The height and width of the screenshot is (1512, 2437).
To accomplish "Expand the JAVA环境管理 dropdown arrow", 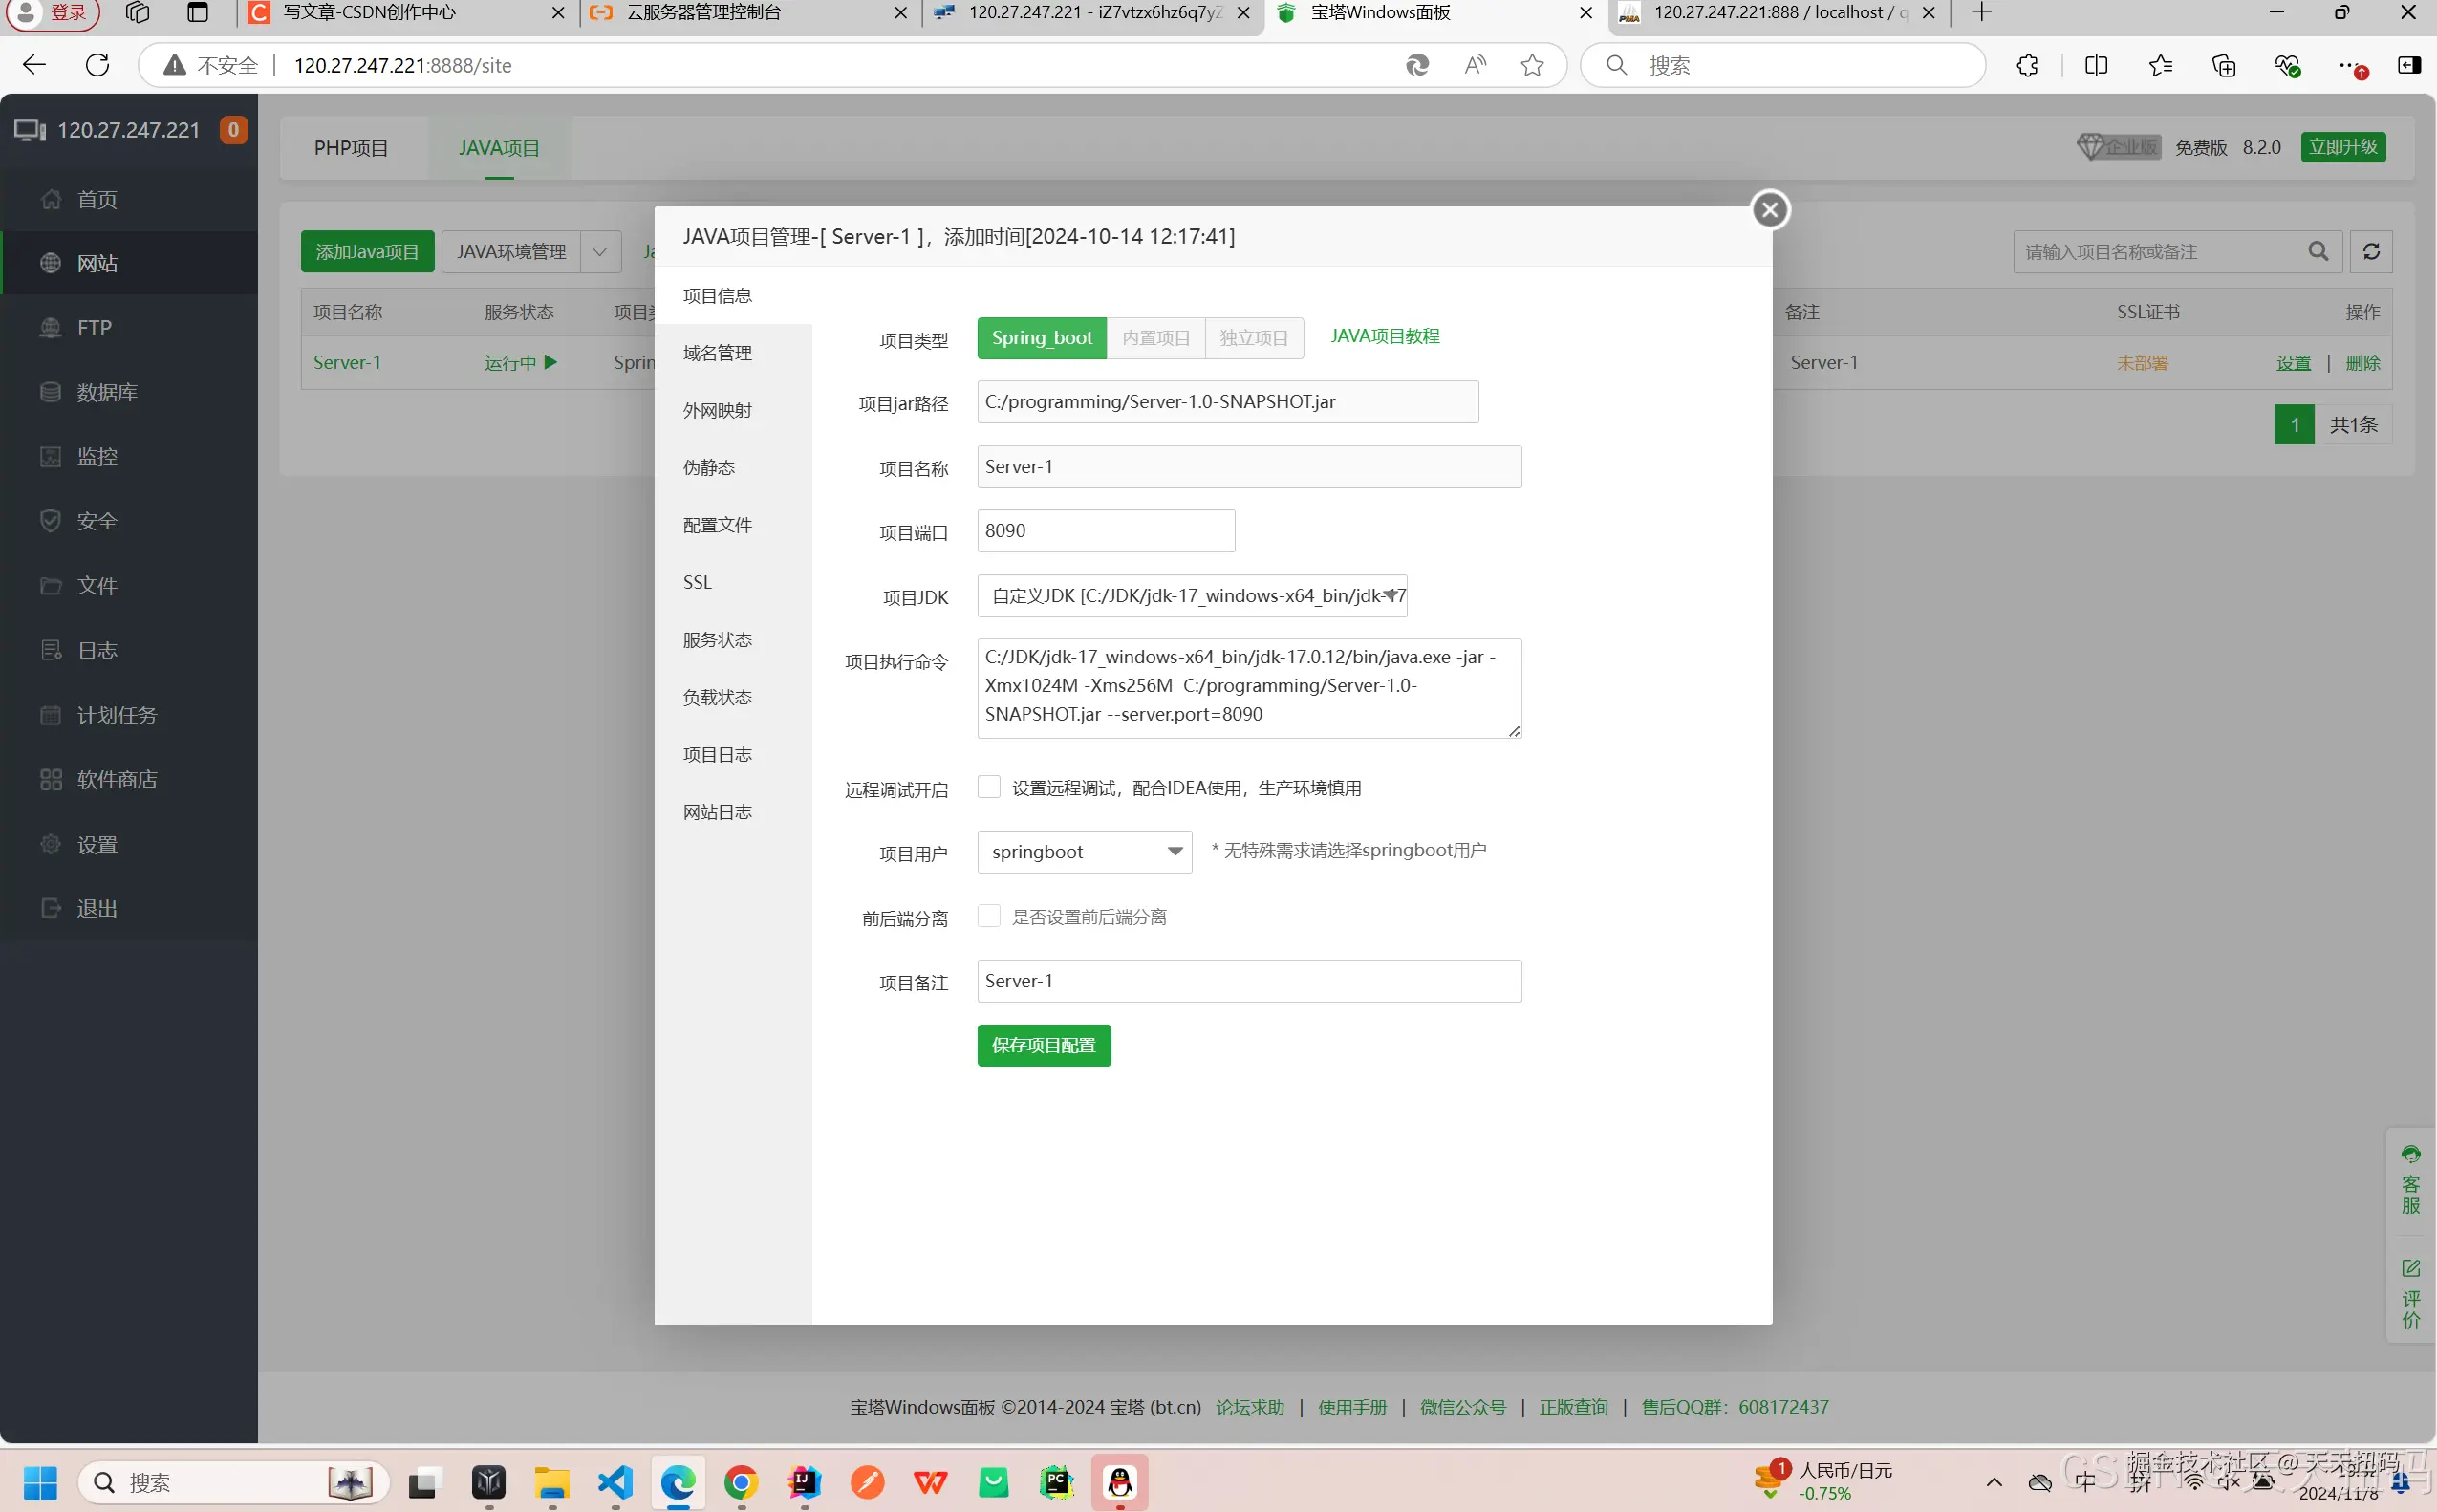I will click(x=599, y=252).
